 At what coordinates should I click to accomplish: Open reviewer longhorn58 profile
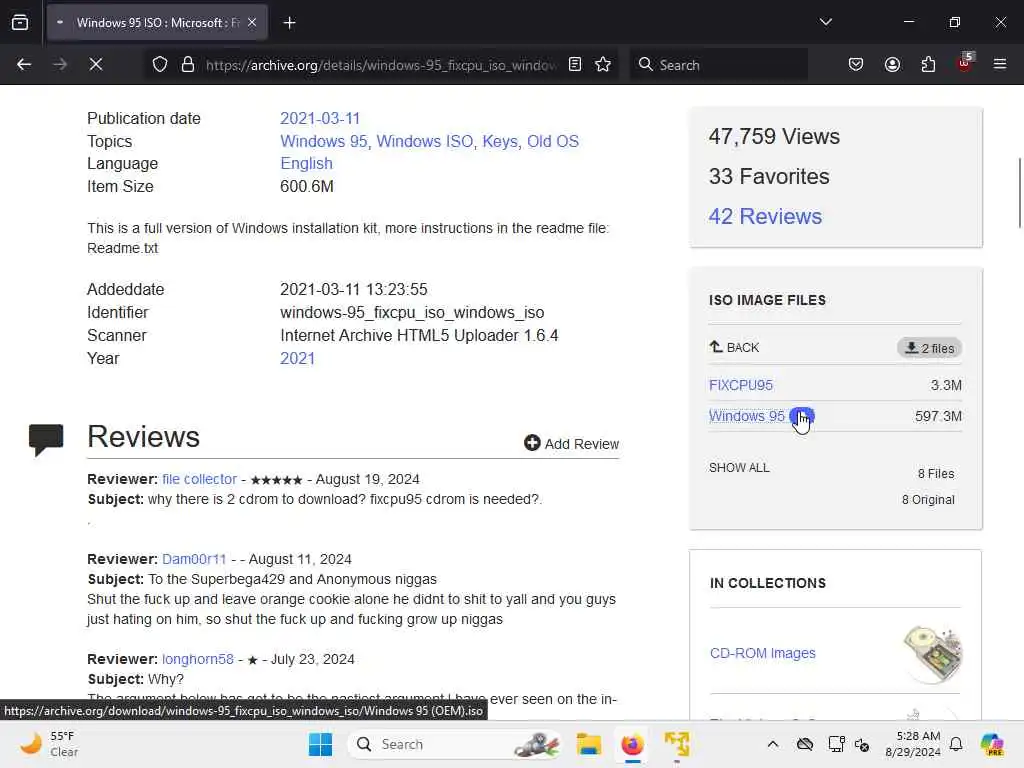pos(198,659)
